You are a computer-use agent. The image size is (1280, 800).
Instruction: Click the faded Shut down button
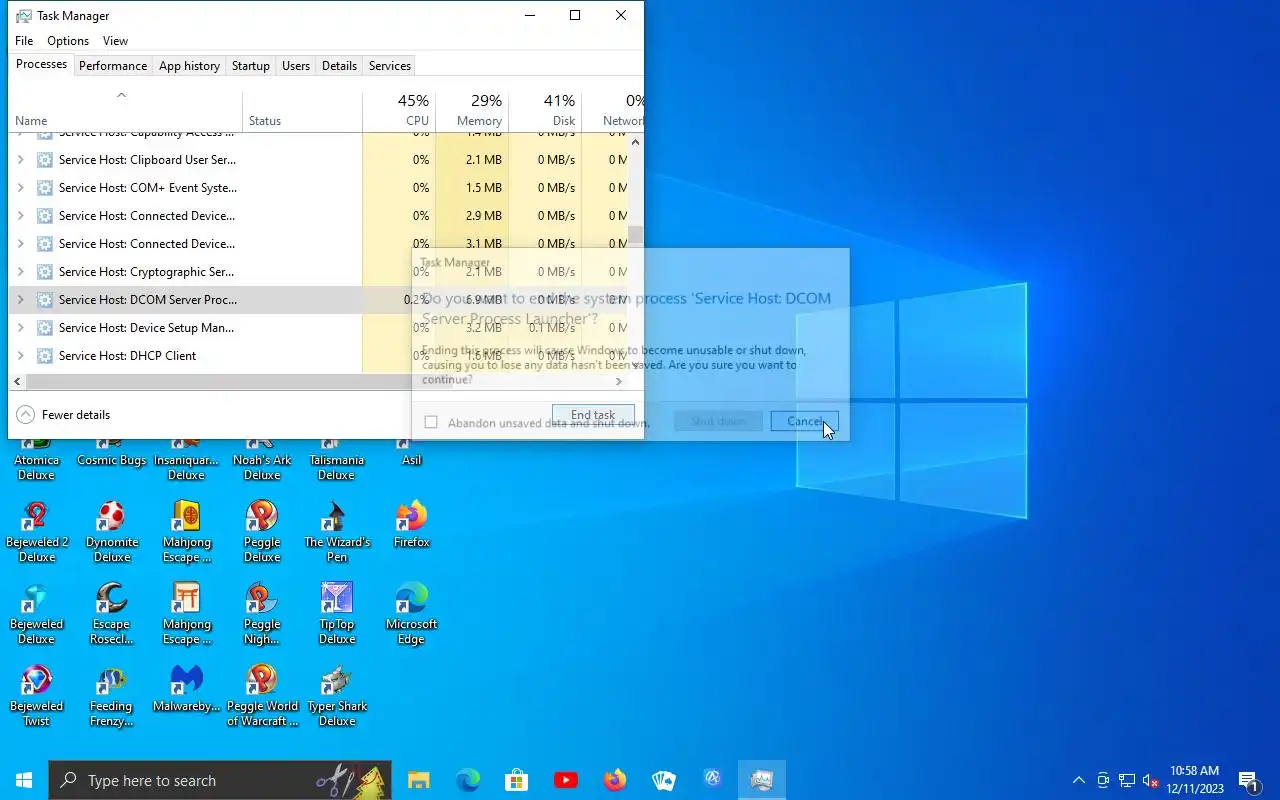coord(719,422)
